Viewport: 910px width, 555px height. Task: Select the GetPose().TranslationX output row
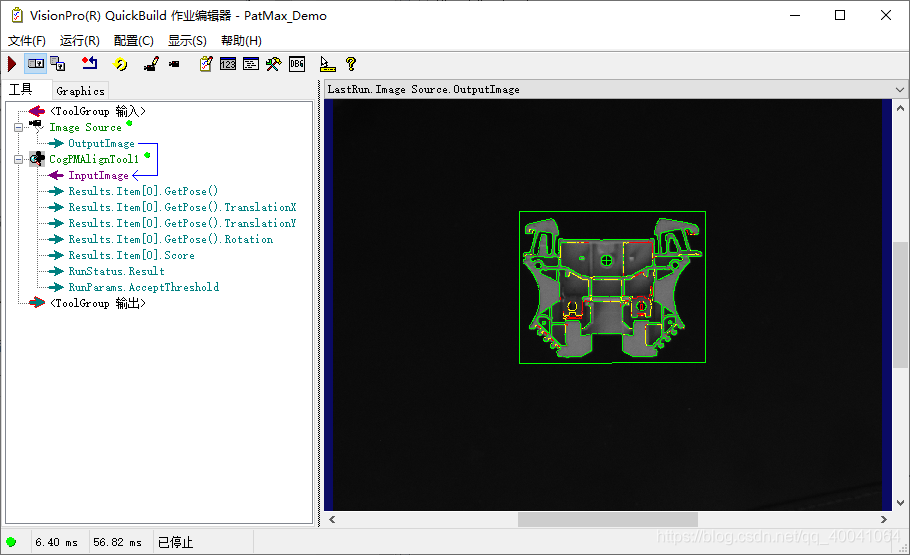tap(182, 207)
